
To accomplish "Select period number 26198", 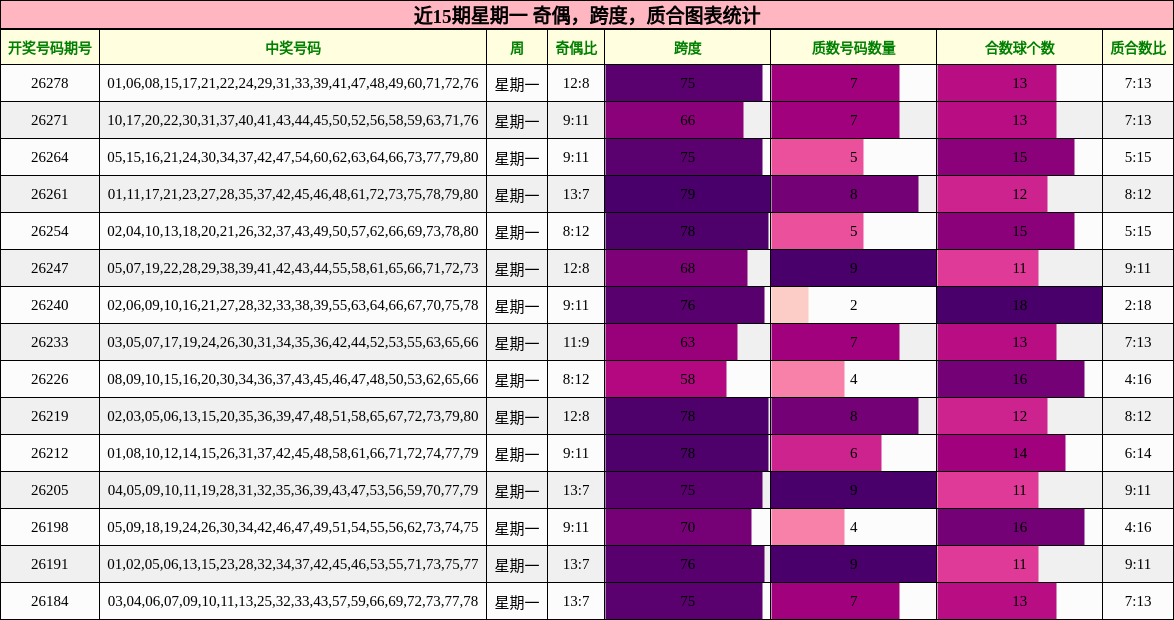I will pyautogui.click(x=49, y=528).
